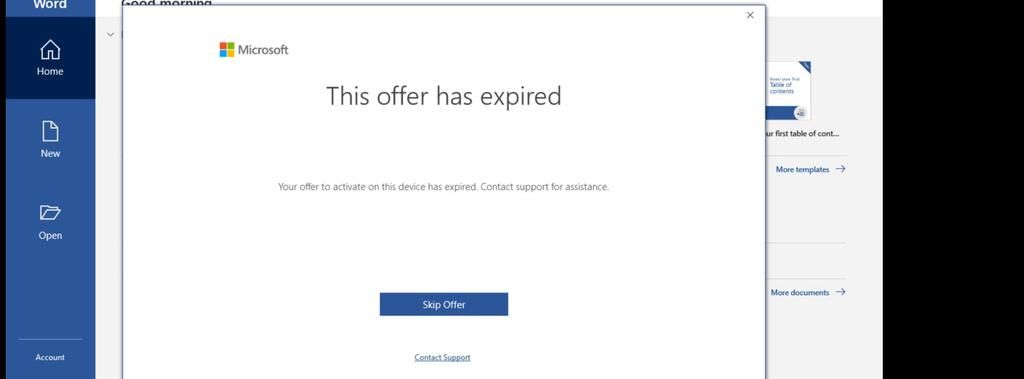The image size is (1024, 379).
Task: Click the Microsoft four-color logo
Action: click(227, 50)
